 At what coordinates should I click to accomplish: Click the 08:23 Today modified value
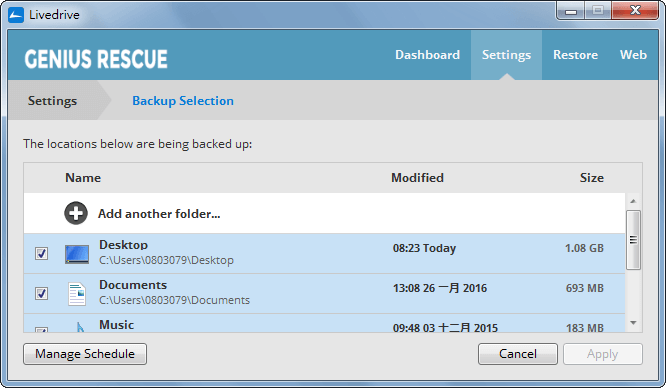(424, 248)
